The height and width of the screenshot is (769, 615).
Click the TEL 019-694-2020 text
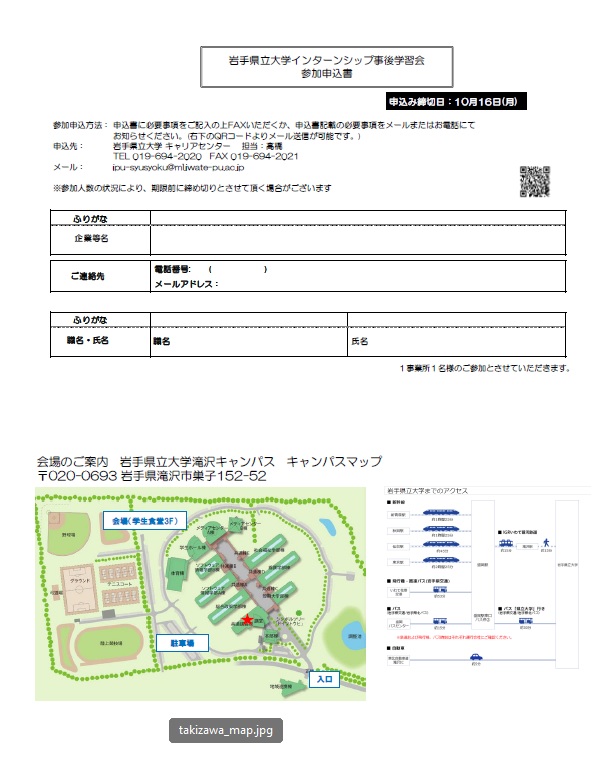[x=157, y=156]
